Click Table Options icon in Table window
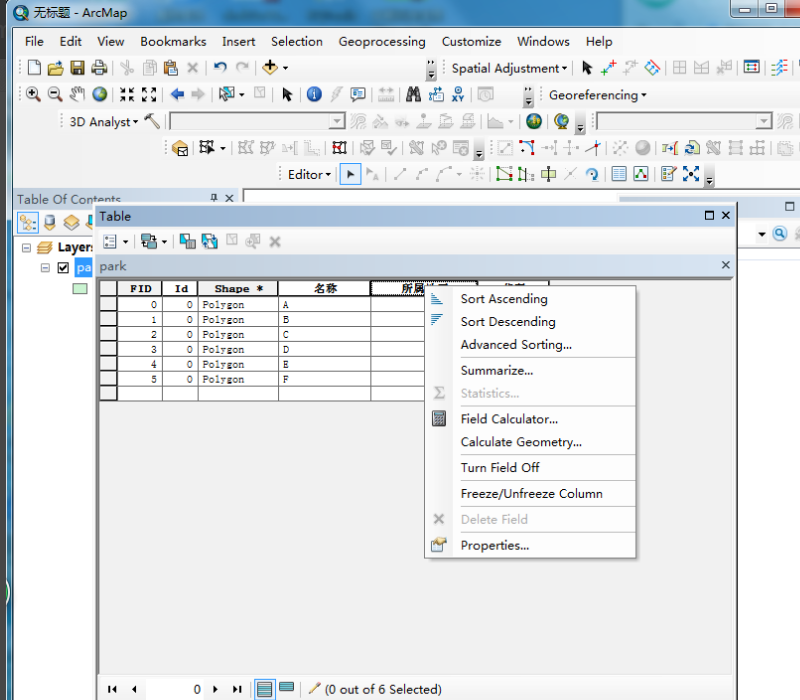The height and width of the screenshot is (700, 800). click(110, 241)
